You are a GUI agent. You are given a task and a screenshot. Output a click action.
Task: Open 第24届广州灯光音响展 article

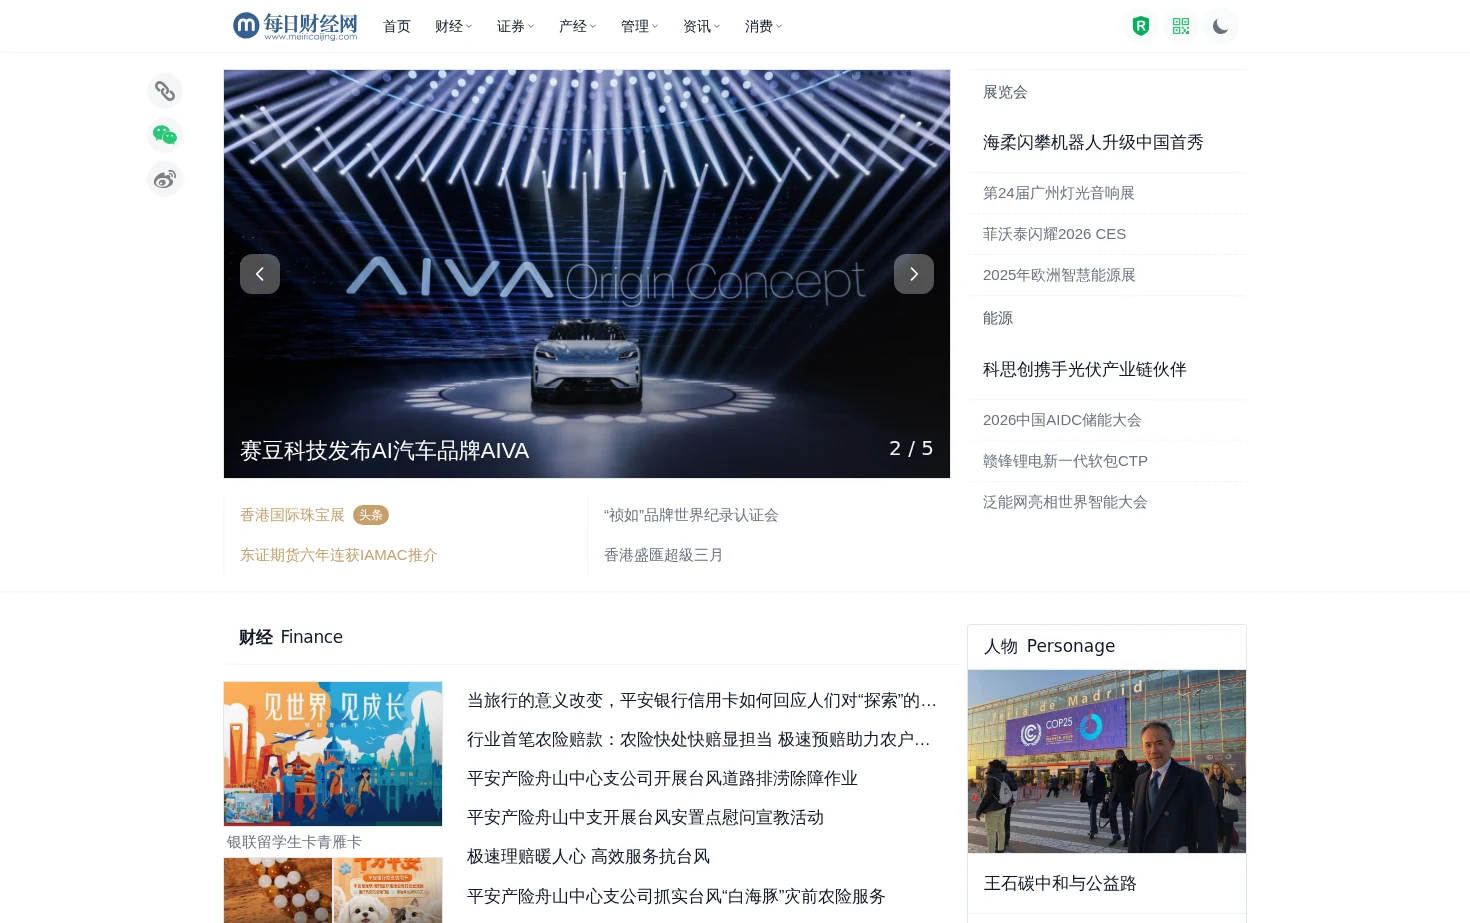[x=1059, y=193]
